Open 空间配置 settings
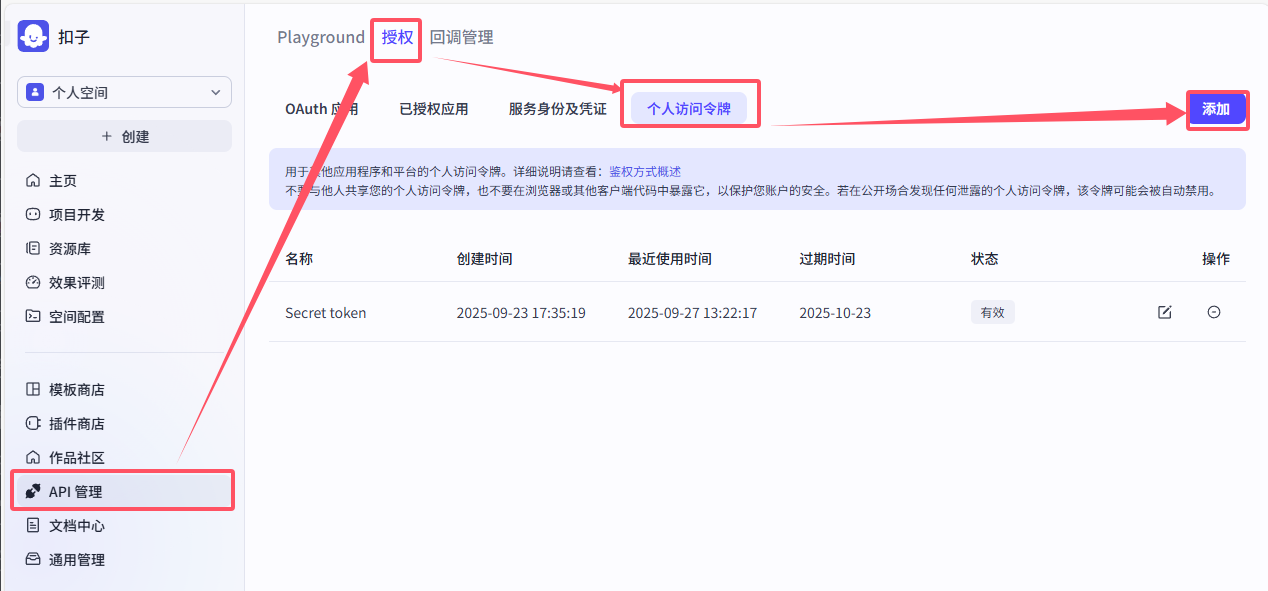This screenshot has width=1268, height=591. [77, 316]
